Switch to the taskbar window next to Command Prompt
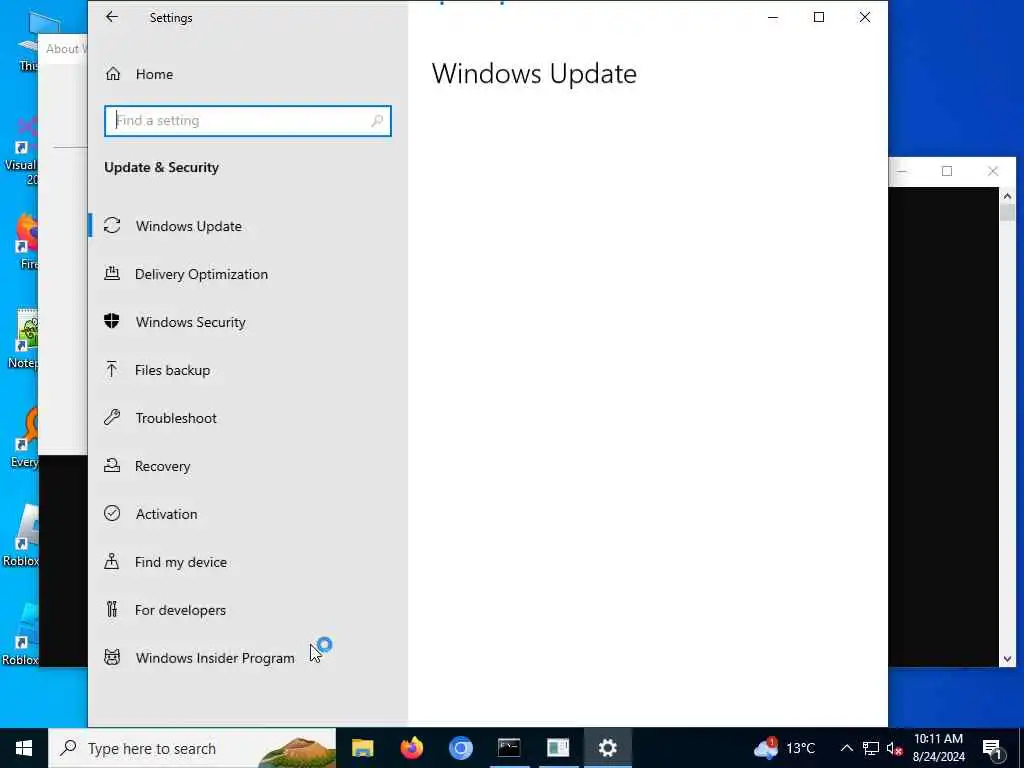The height and width of the screenshot is (768, 1024). (558, 748)
